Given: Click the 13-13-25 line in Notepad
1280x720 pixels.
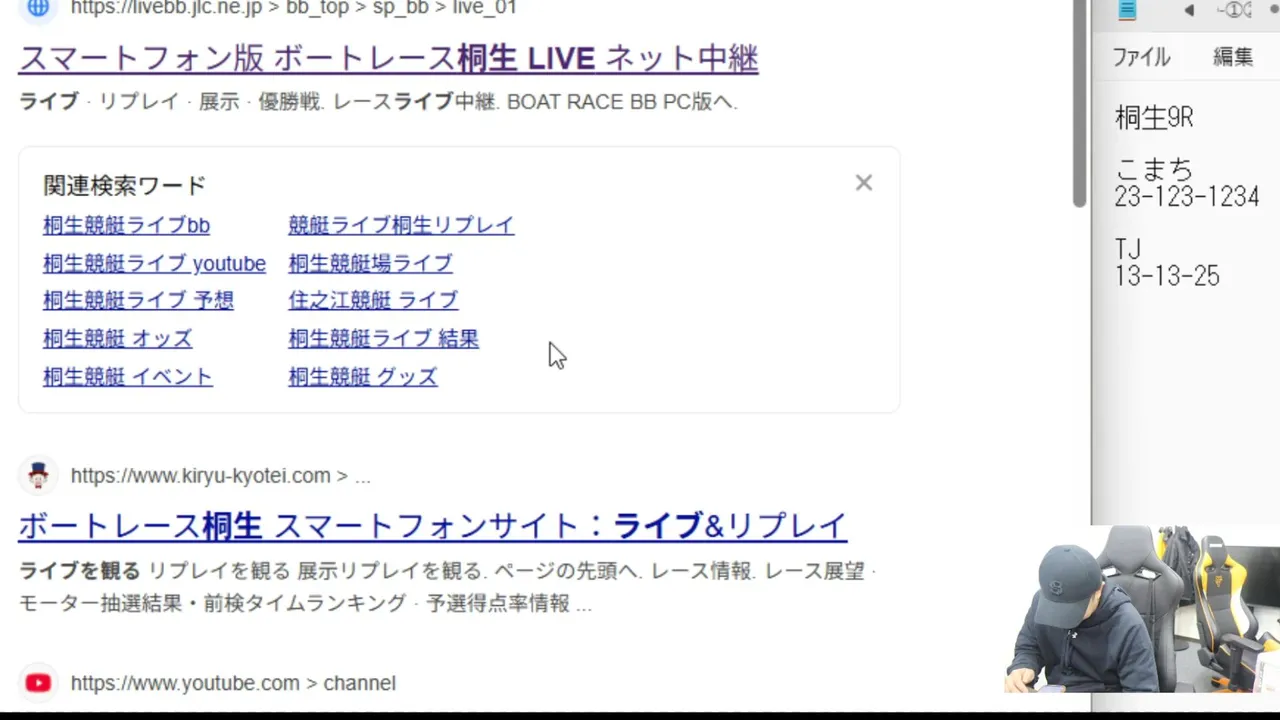Looking at the screenshot, I should pos(1167,277).
